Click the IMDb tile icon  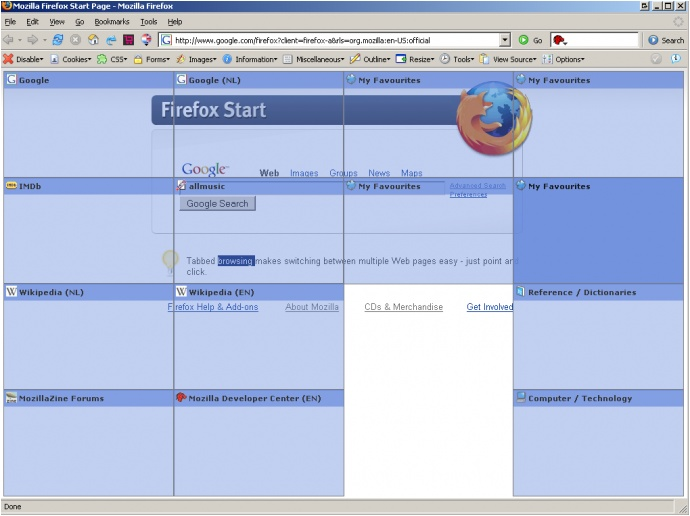11,186
